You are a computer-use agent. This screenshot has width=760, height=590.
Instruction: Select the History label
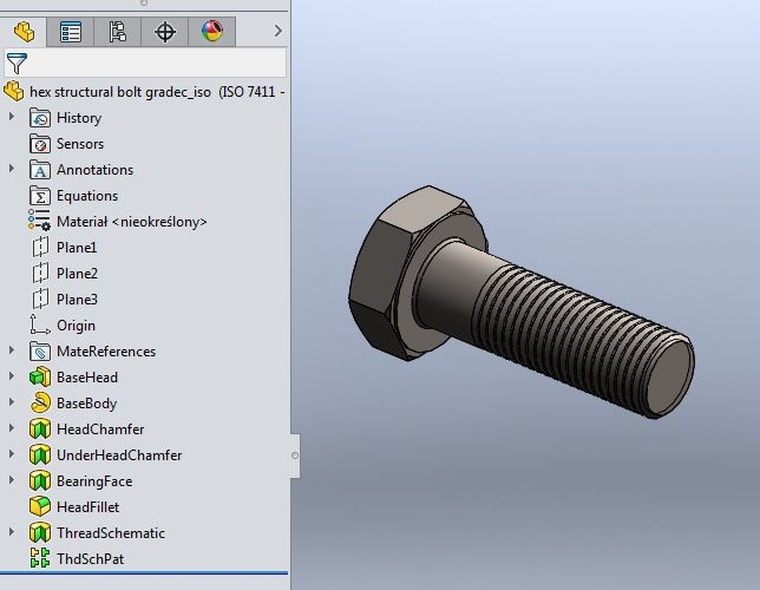click(79, 118)
